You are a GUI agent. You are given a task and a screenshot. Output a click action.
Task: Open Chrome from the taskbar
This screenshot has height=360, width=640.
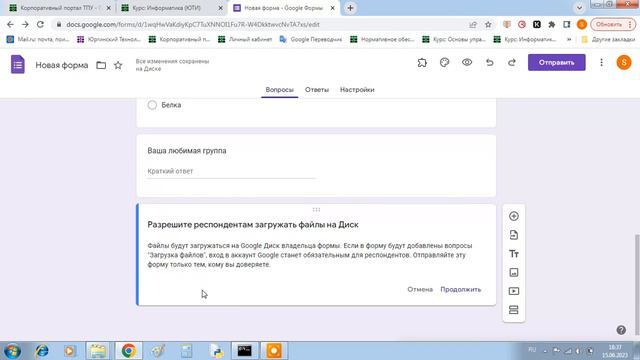(x=128, y=351)
